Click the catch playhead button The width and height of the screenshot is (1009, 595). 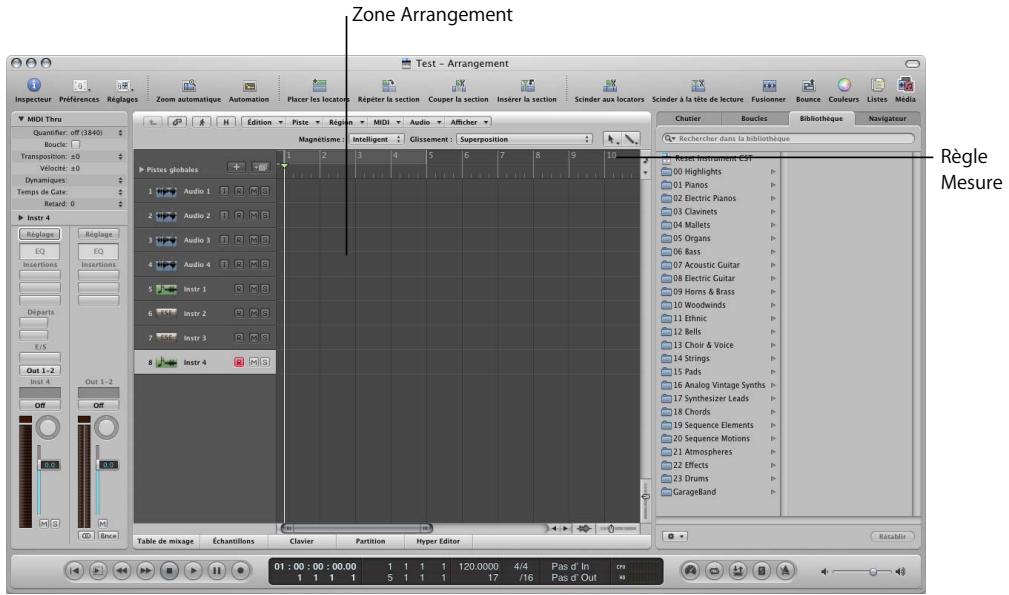click(x=201, y=122)
